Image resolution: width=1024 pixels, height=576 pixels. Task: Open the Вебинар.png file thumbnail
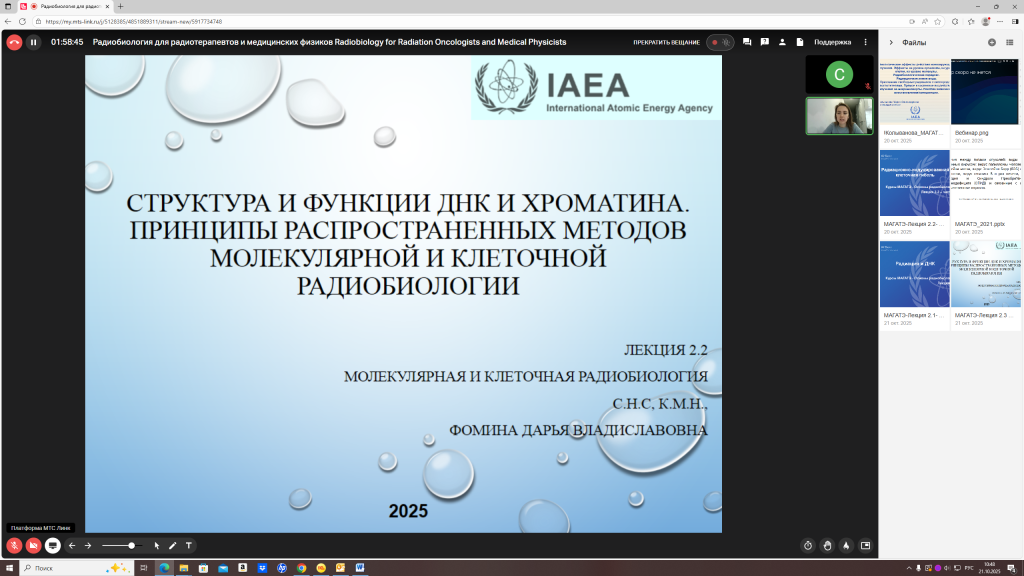(x=985, y=91)
